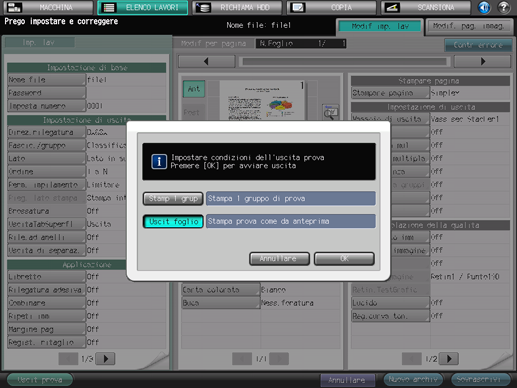The width and height of the screenshot is (517, 388).
Task: Open Uscita di separaz. setting
Action: [x=46, y=251]
